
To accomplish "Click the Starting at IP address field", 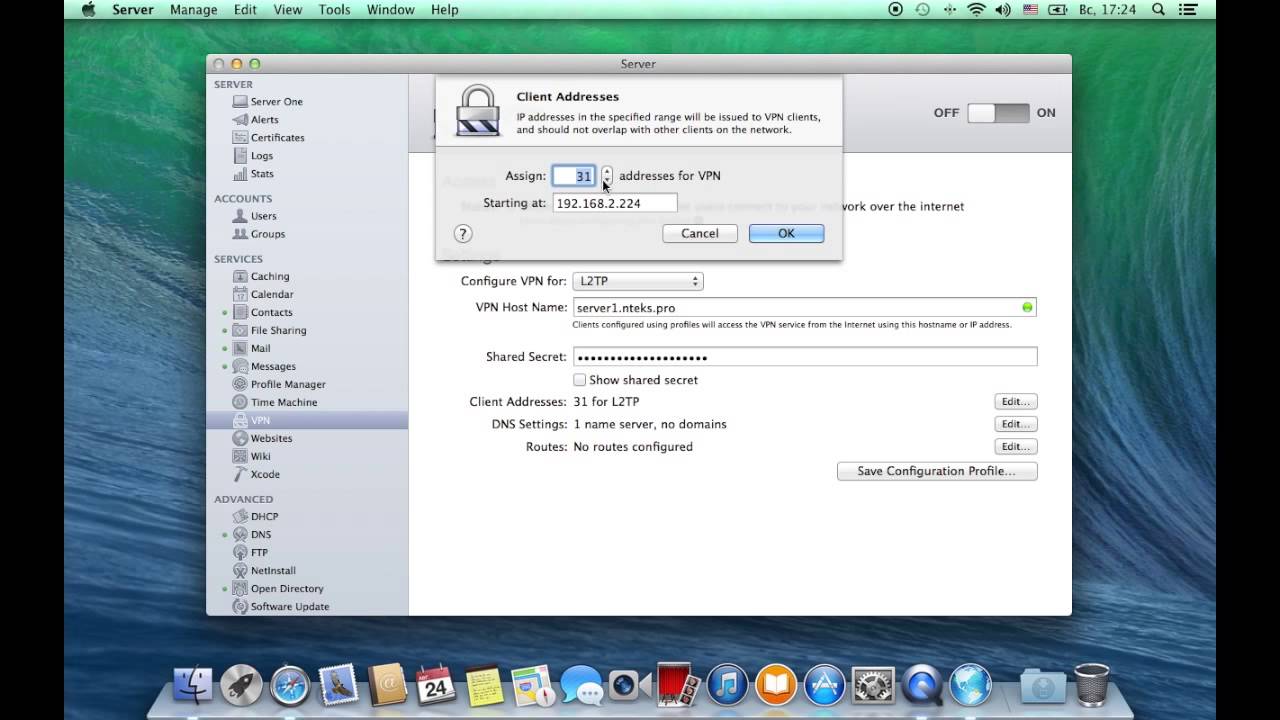I will 614,203.
